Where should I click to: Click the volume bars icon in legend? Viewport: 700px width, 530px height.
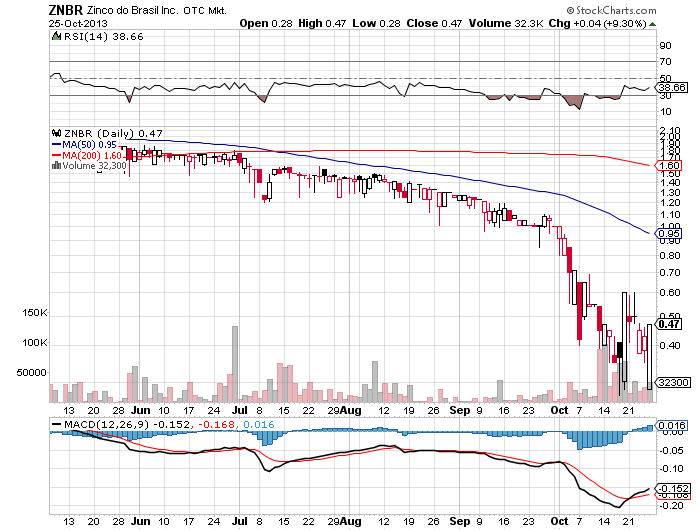tap(56, 166)
